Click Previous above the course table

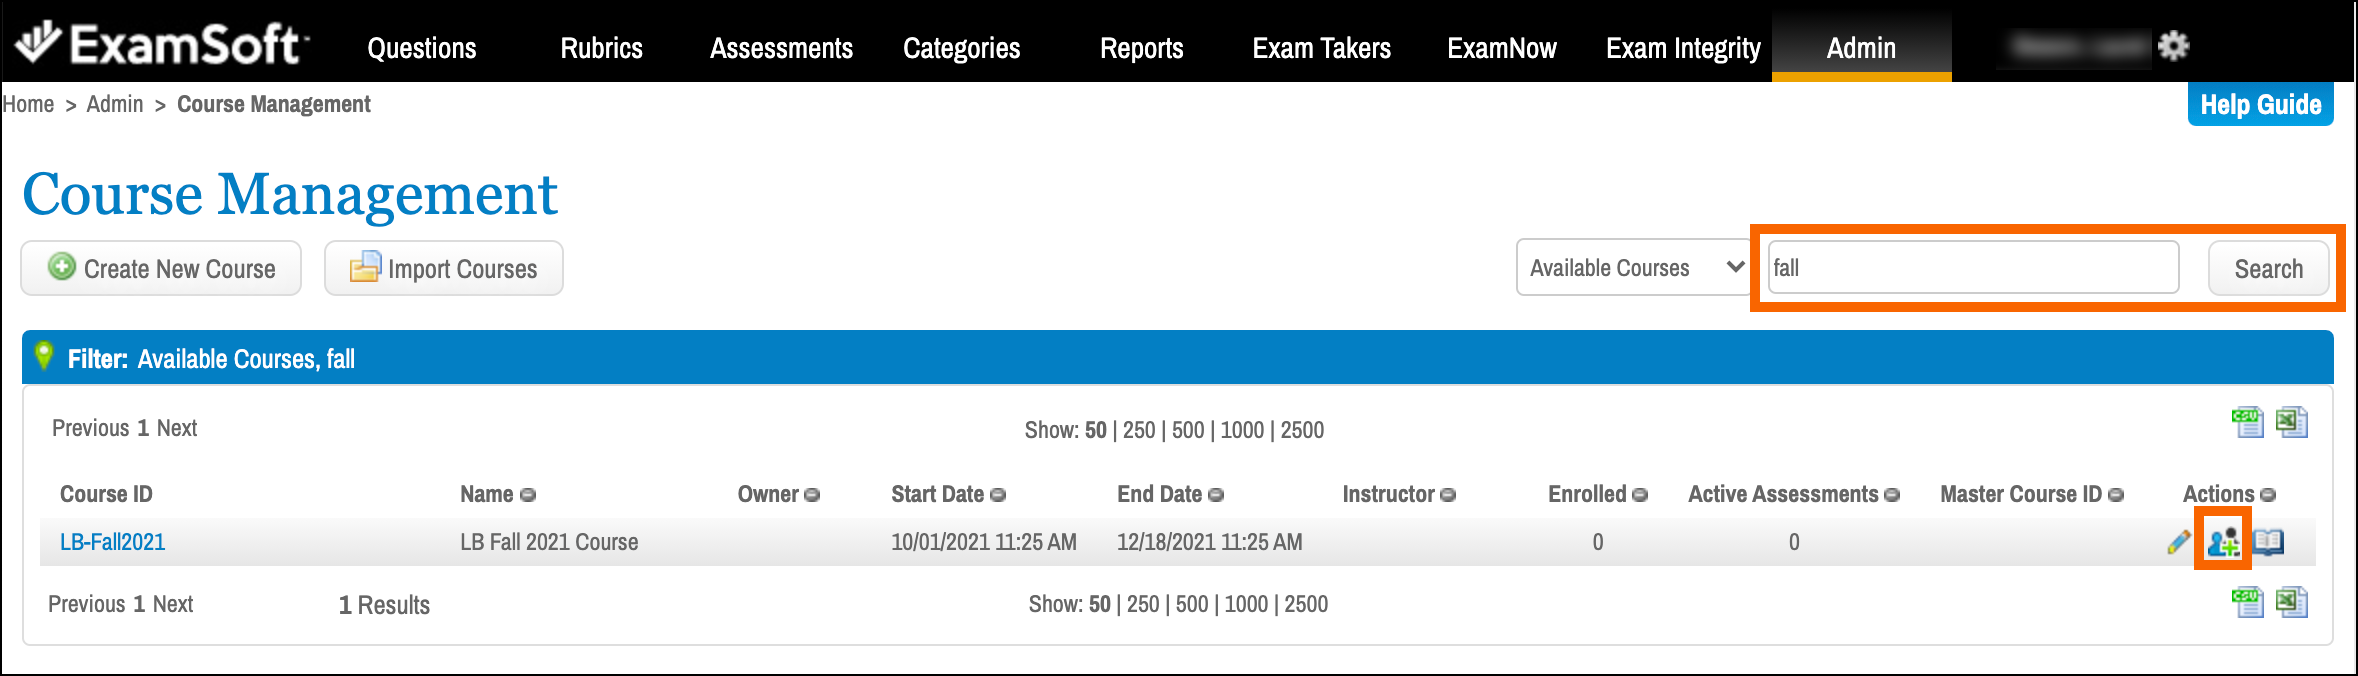pos(90,428)
